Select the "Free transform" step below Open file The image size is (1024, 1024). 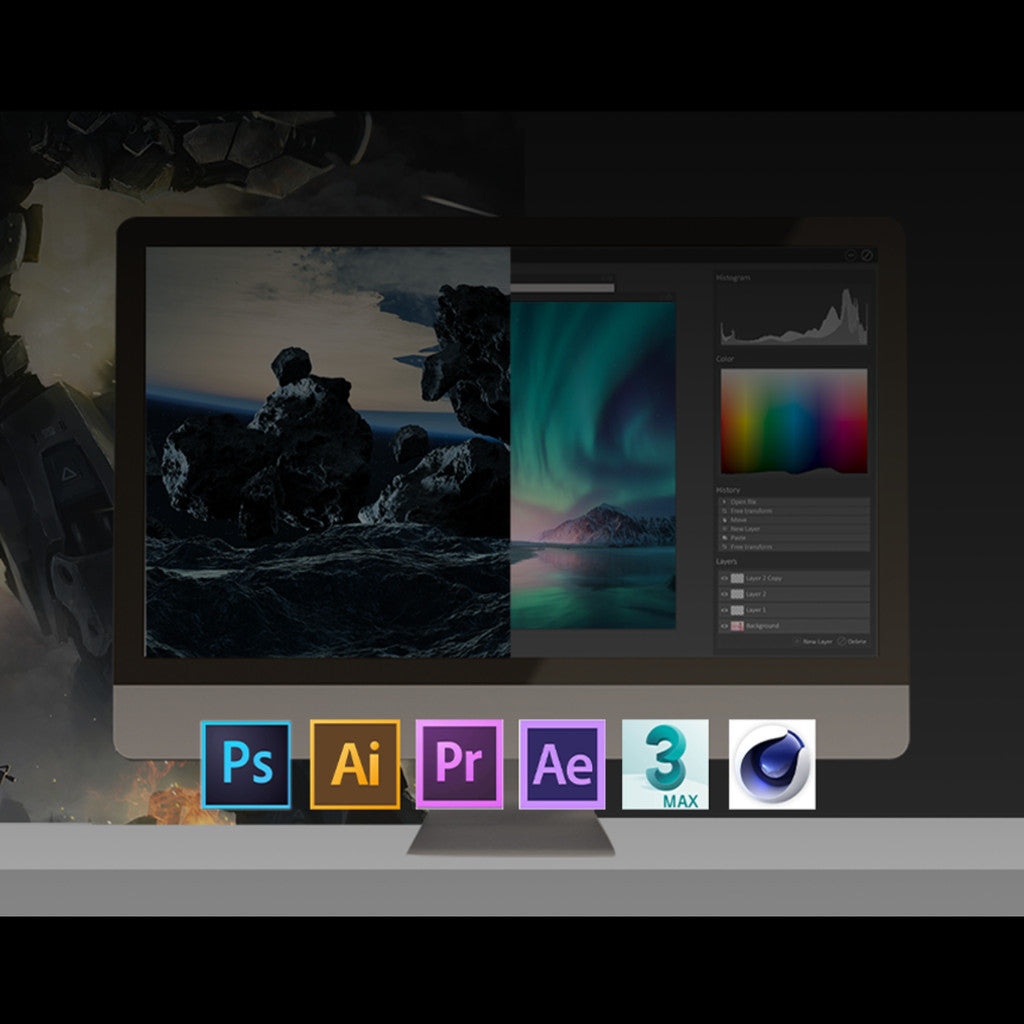(x=793, y=511)
